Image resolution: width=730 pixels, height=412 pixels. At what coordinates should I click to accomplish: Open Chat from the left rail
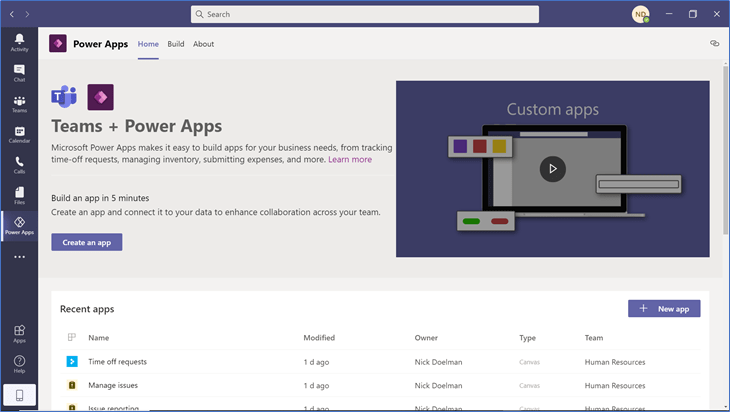[19, 73]
